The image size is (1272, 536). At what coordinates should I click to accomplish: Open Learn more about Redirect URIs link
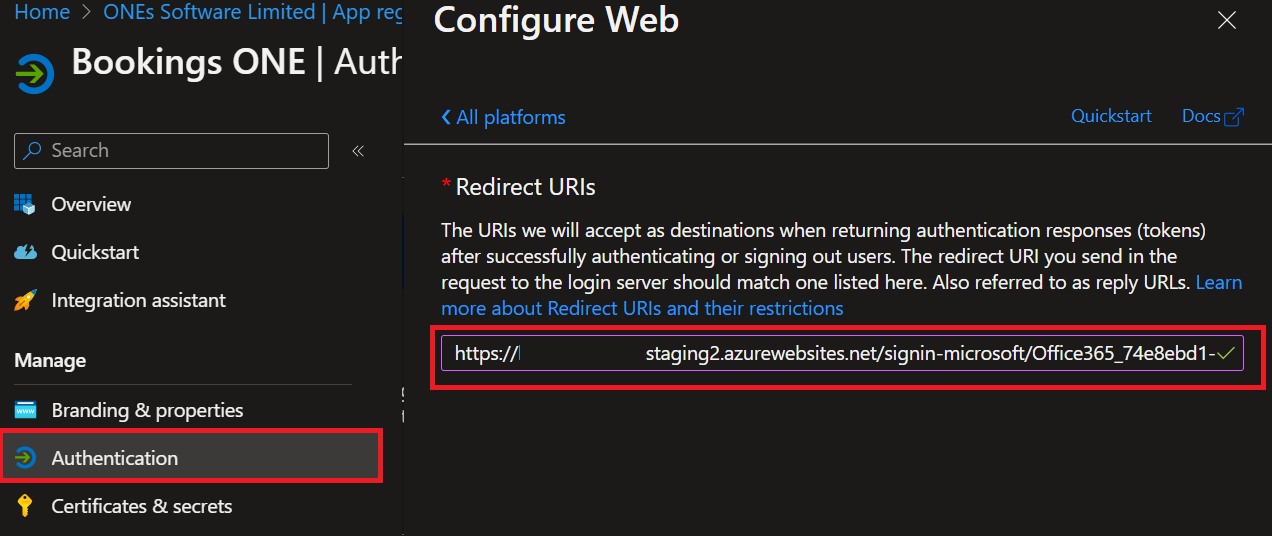[x=642, y=308]
